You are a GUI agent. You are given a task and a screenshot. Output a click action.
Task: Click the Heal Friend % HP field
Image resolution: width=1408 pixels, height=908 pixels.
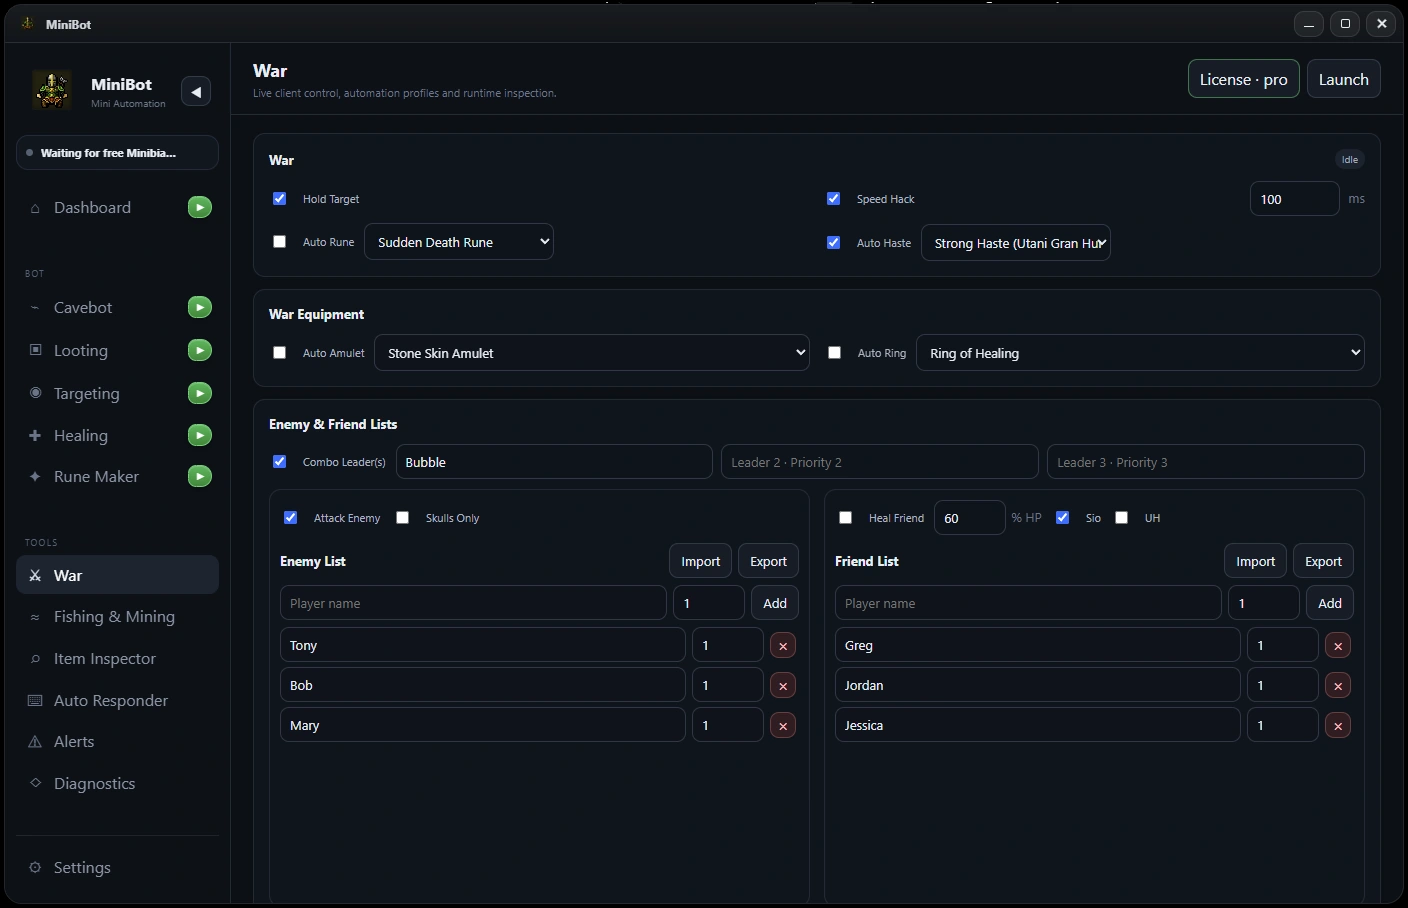[969, 518]
